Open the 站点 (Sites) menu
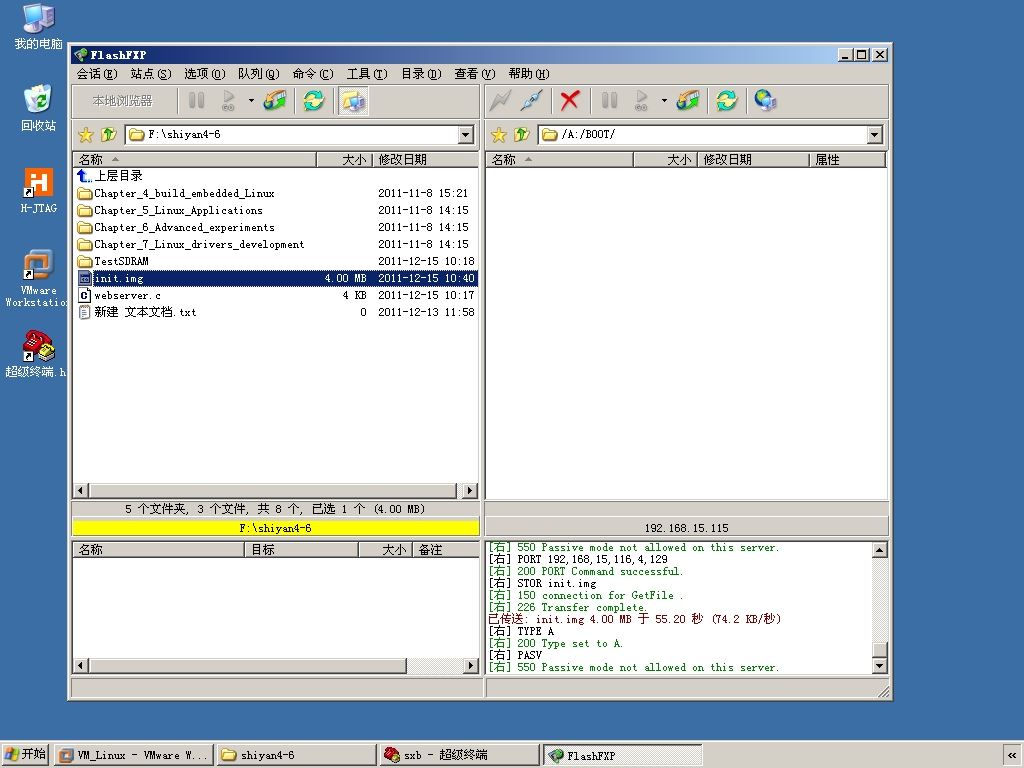The image size is (1024, 768). click(151, 74)
